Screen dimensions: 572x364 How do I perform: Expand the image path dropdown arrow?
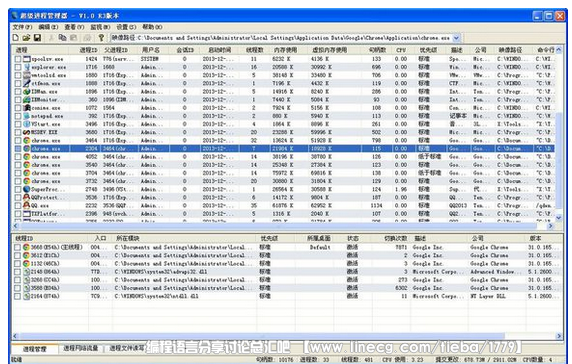coord(456,38)
